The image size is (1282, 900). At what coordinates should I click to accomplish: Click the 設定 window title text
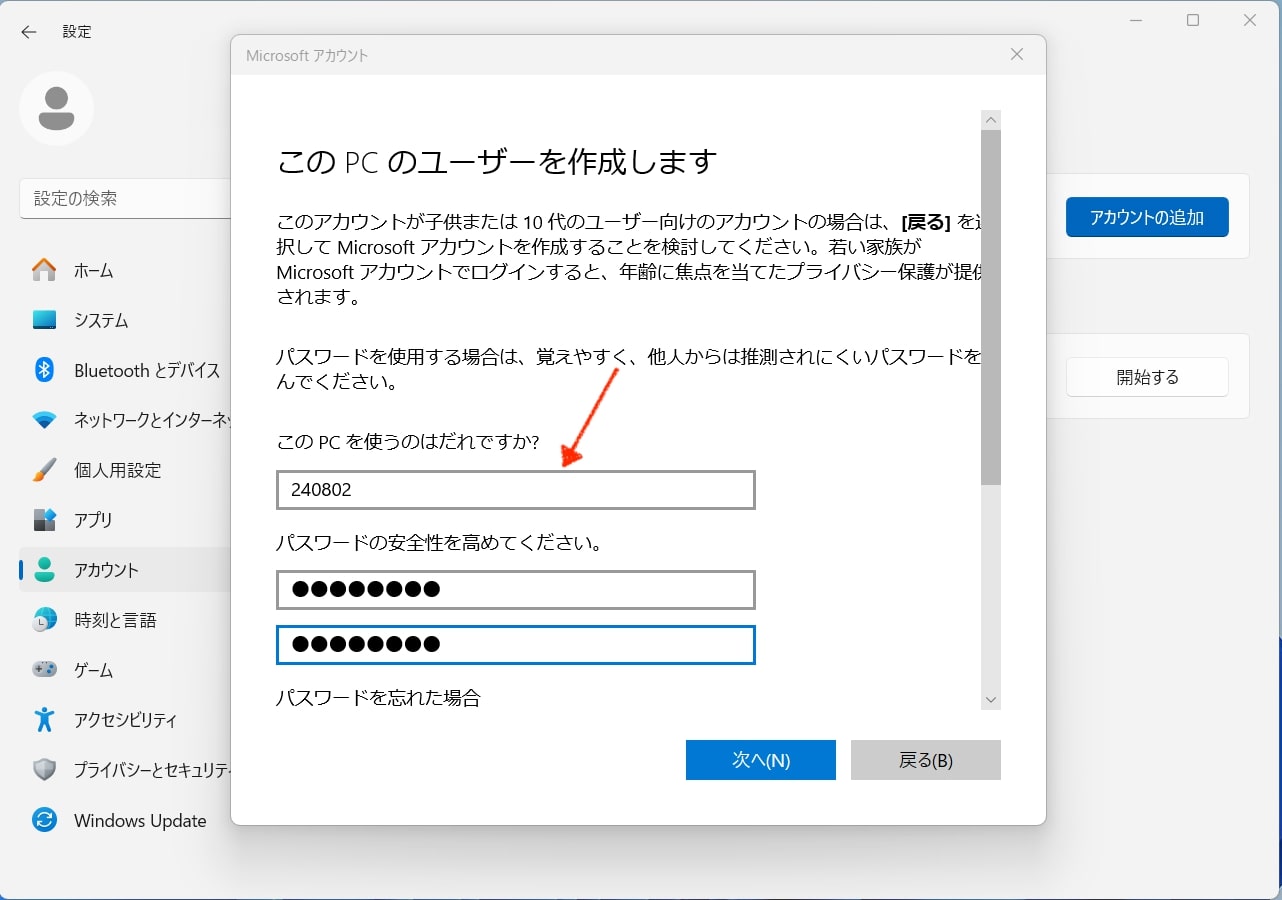pyautogui.click(x=77, y=32)
